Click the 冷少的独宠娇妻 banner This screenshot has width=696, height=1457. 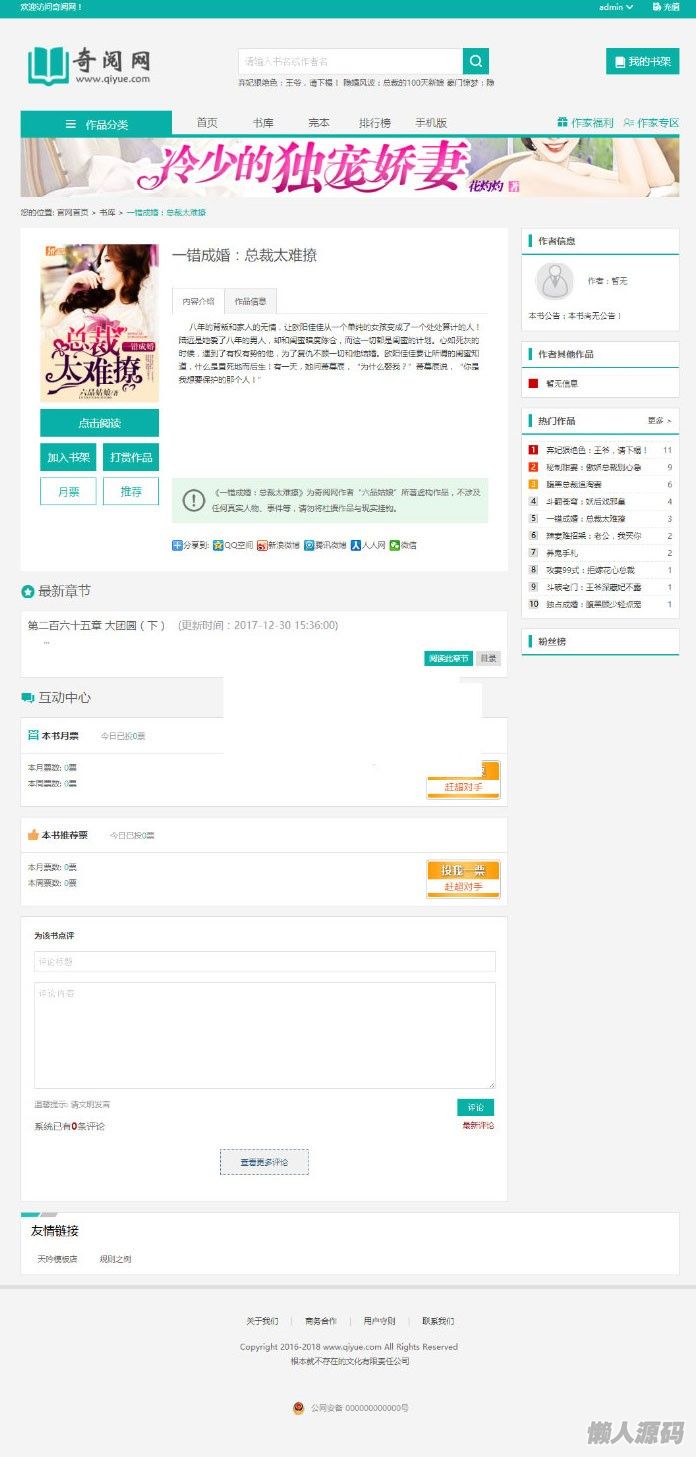pos(350,167)
